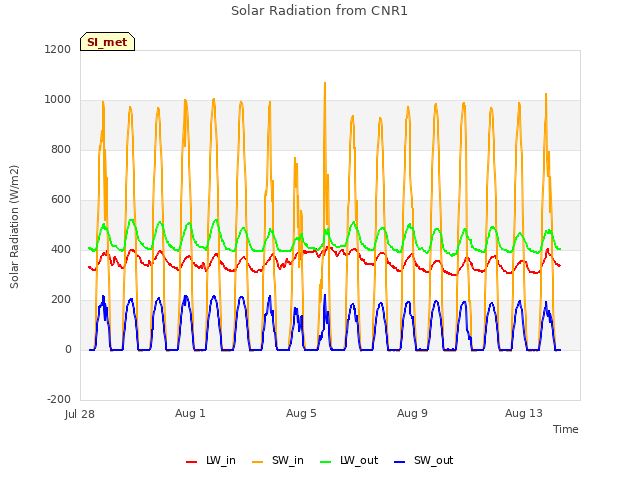Image resolution: width=640 pixels, height=480 pixels.
Task: Click the green LW_out legend swatch
Action: click(x=326, y=462)
